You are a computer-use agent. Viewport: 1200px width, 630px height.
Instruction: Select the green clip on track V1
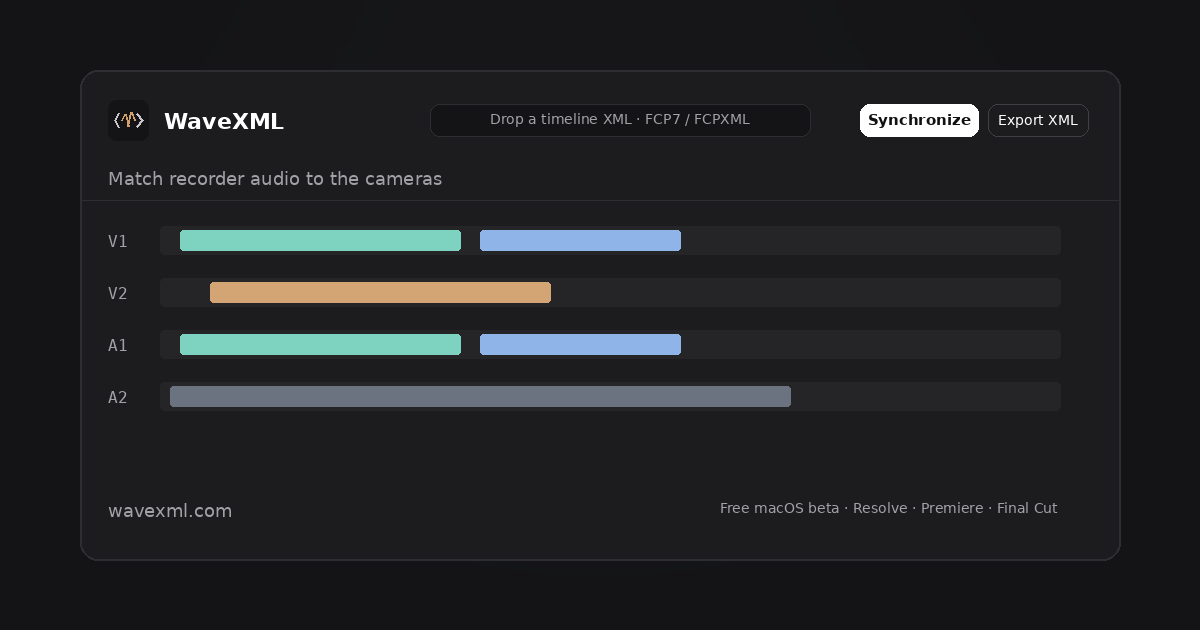320,240
